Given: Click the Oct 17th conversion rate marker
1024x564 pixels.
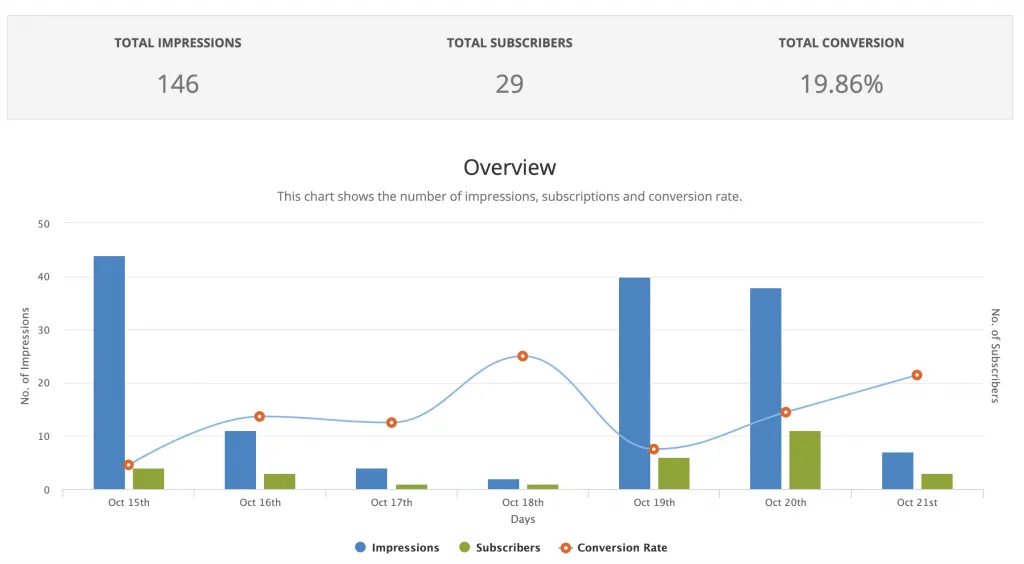Looking at the screenshot, I should point(391,423).
